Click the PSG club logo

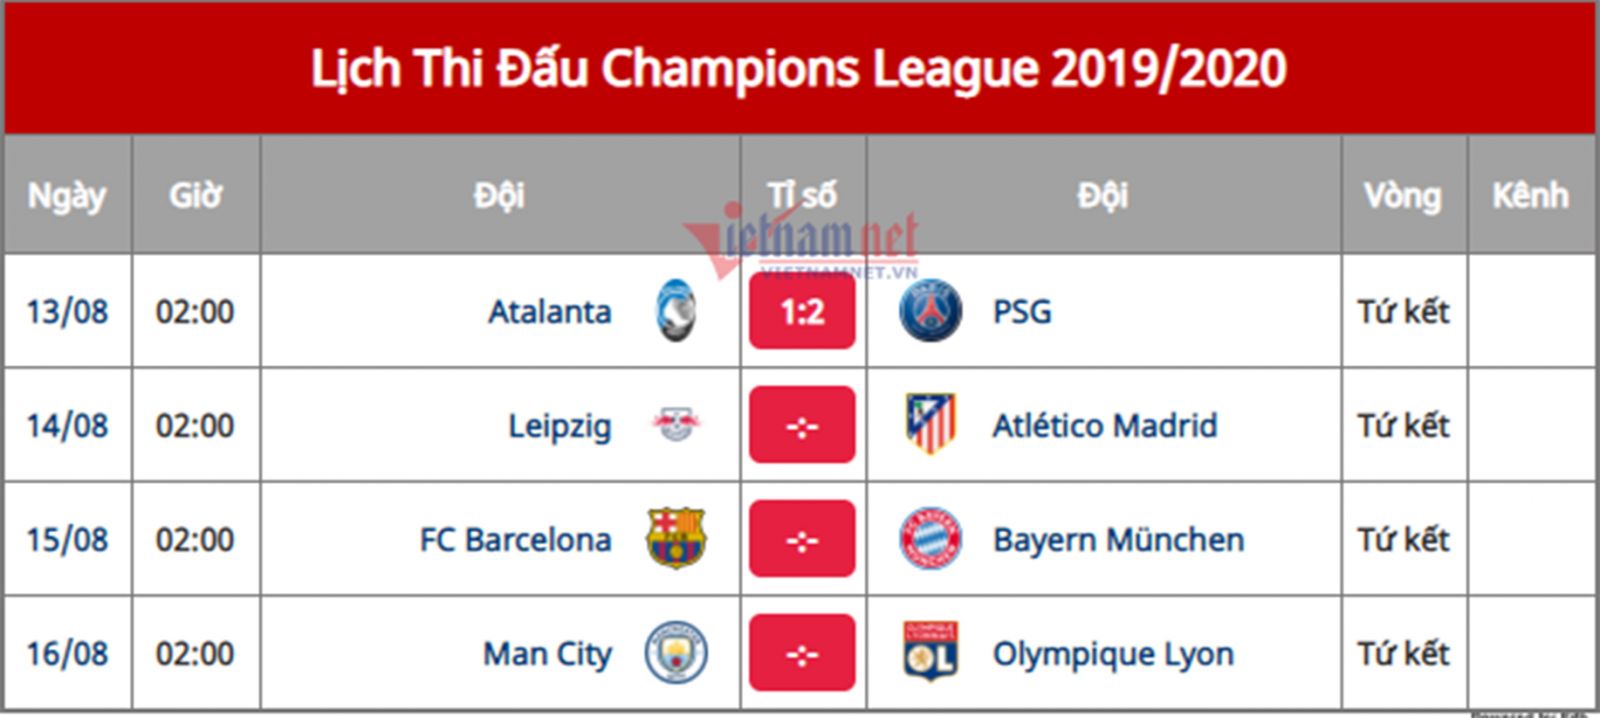pos(930,311)
